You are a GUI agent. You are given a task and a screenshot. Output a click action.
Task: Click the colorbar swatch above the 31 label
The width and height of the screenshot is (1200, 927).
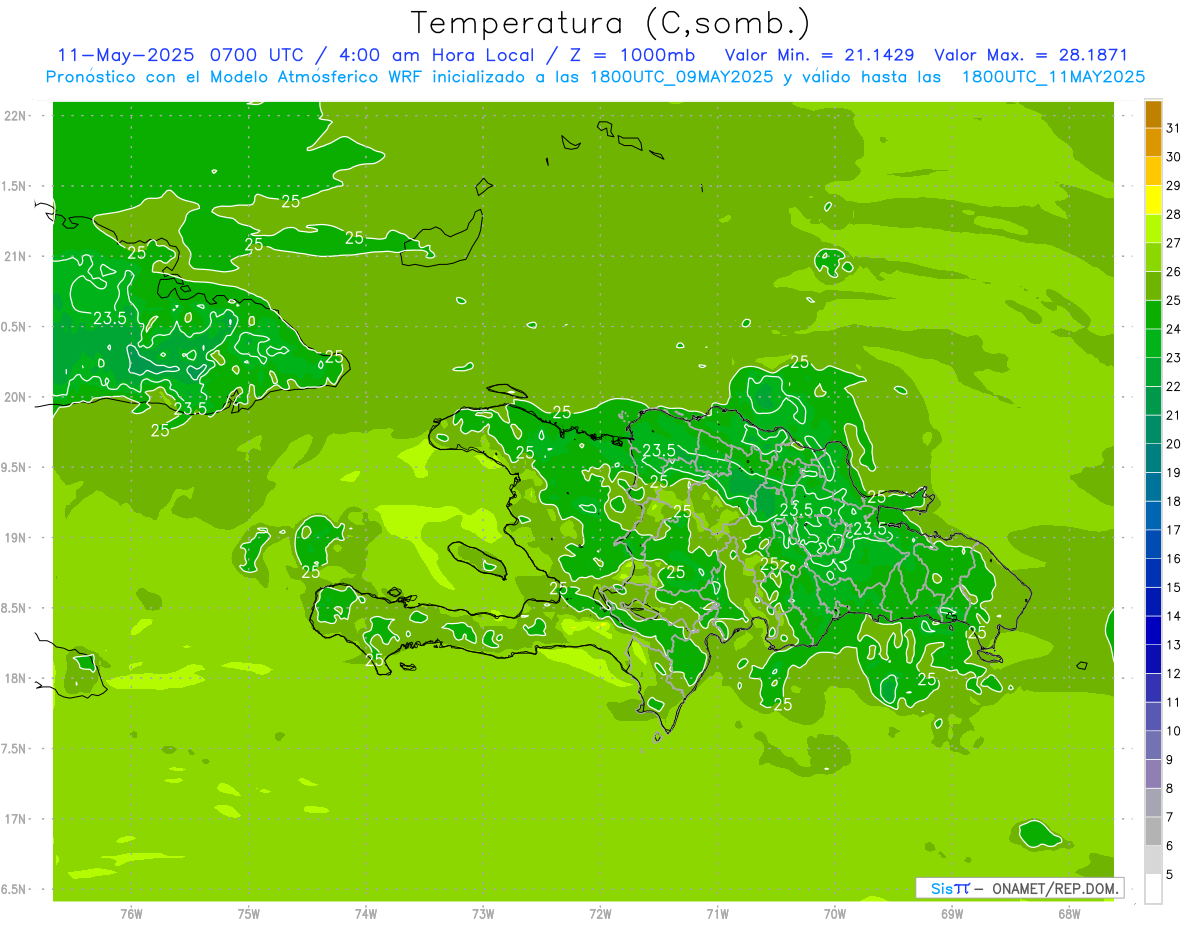1153,113
